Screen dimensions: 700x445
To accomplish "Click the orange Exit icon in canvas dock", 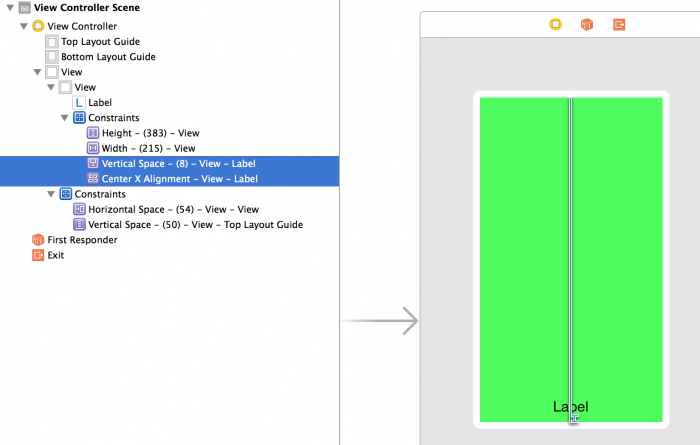I will tap(619, 24).
